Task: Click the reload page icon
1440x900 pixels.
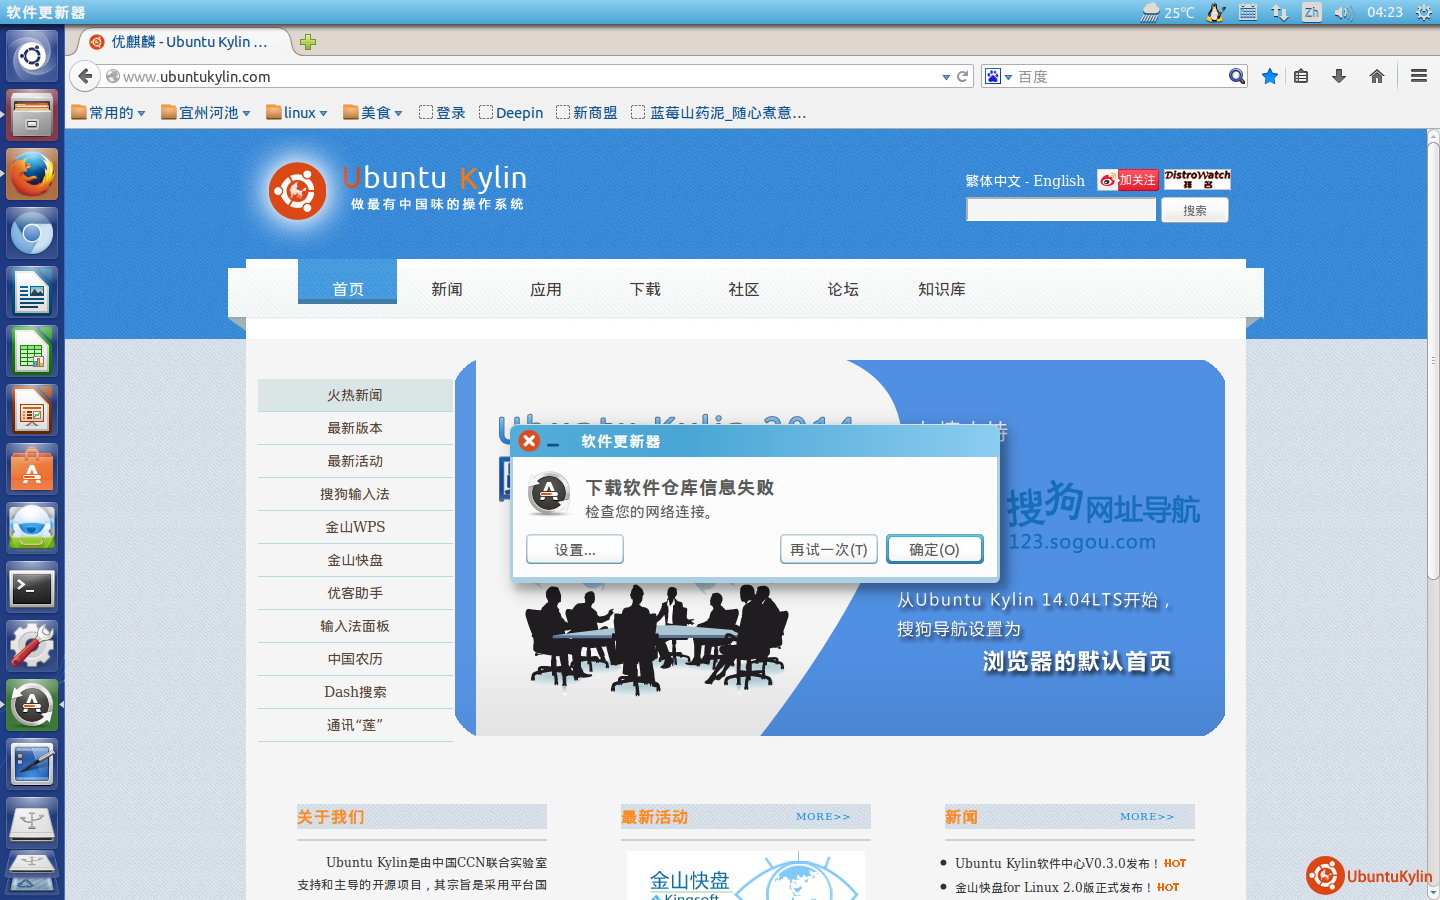Action: click(x=963, y=76)
